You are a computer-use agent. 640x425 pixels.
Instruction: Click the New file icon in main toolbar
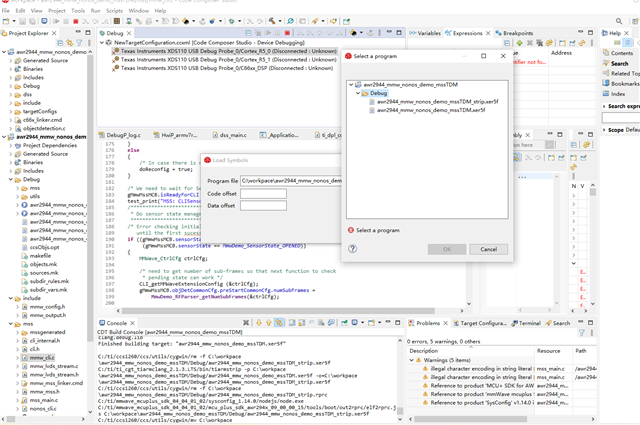click(x=6, y=21)
